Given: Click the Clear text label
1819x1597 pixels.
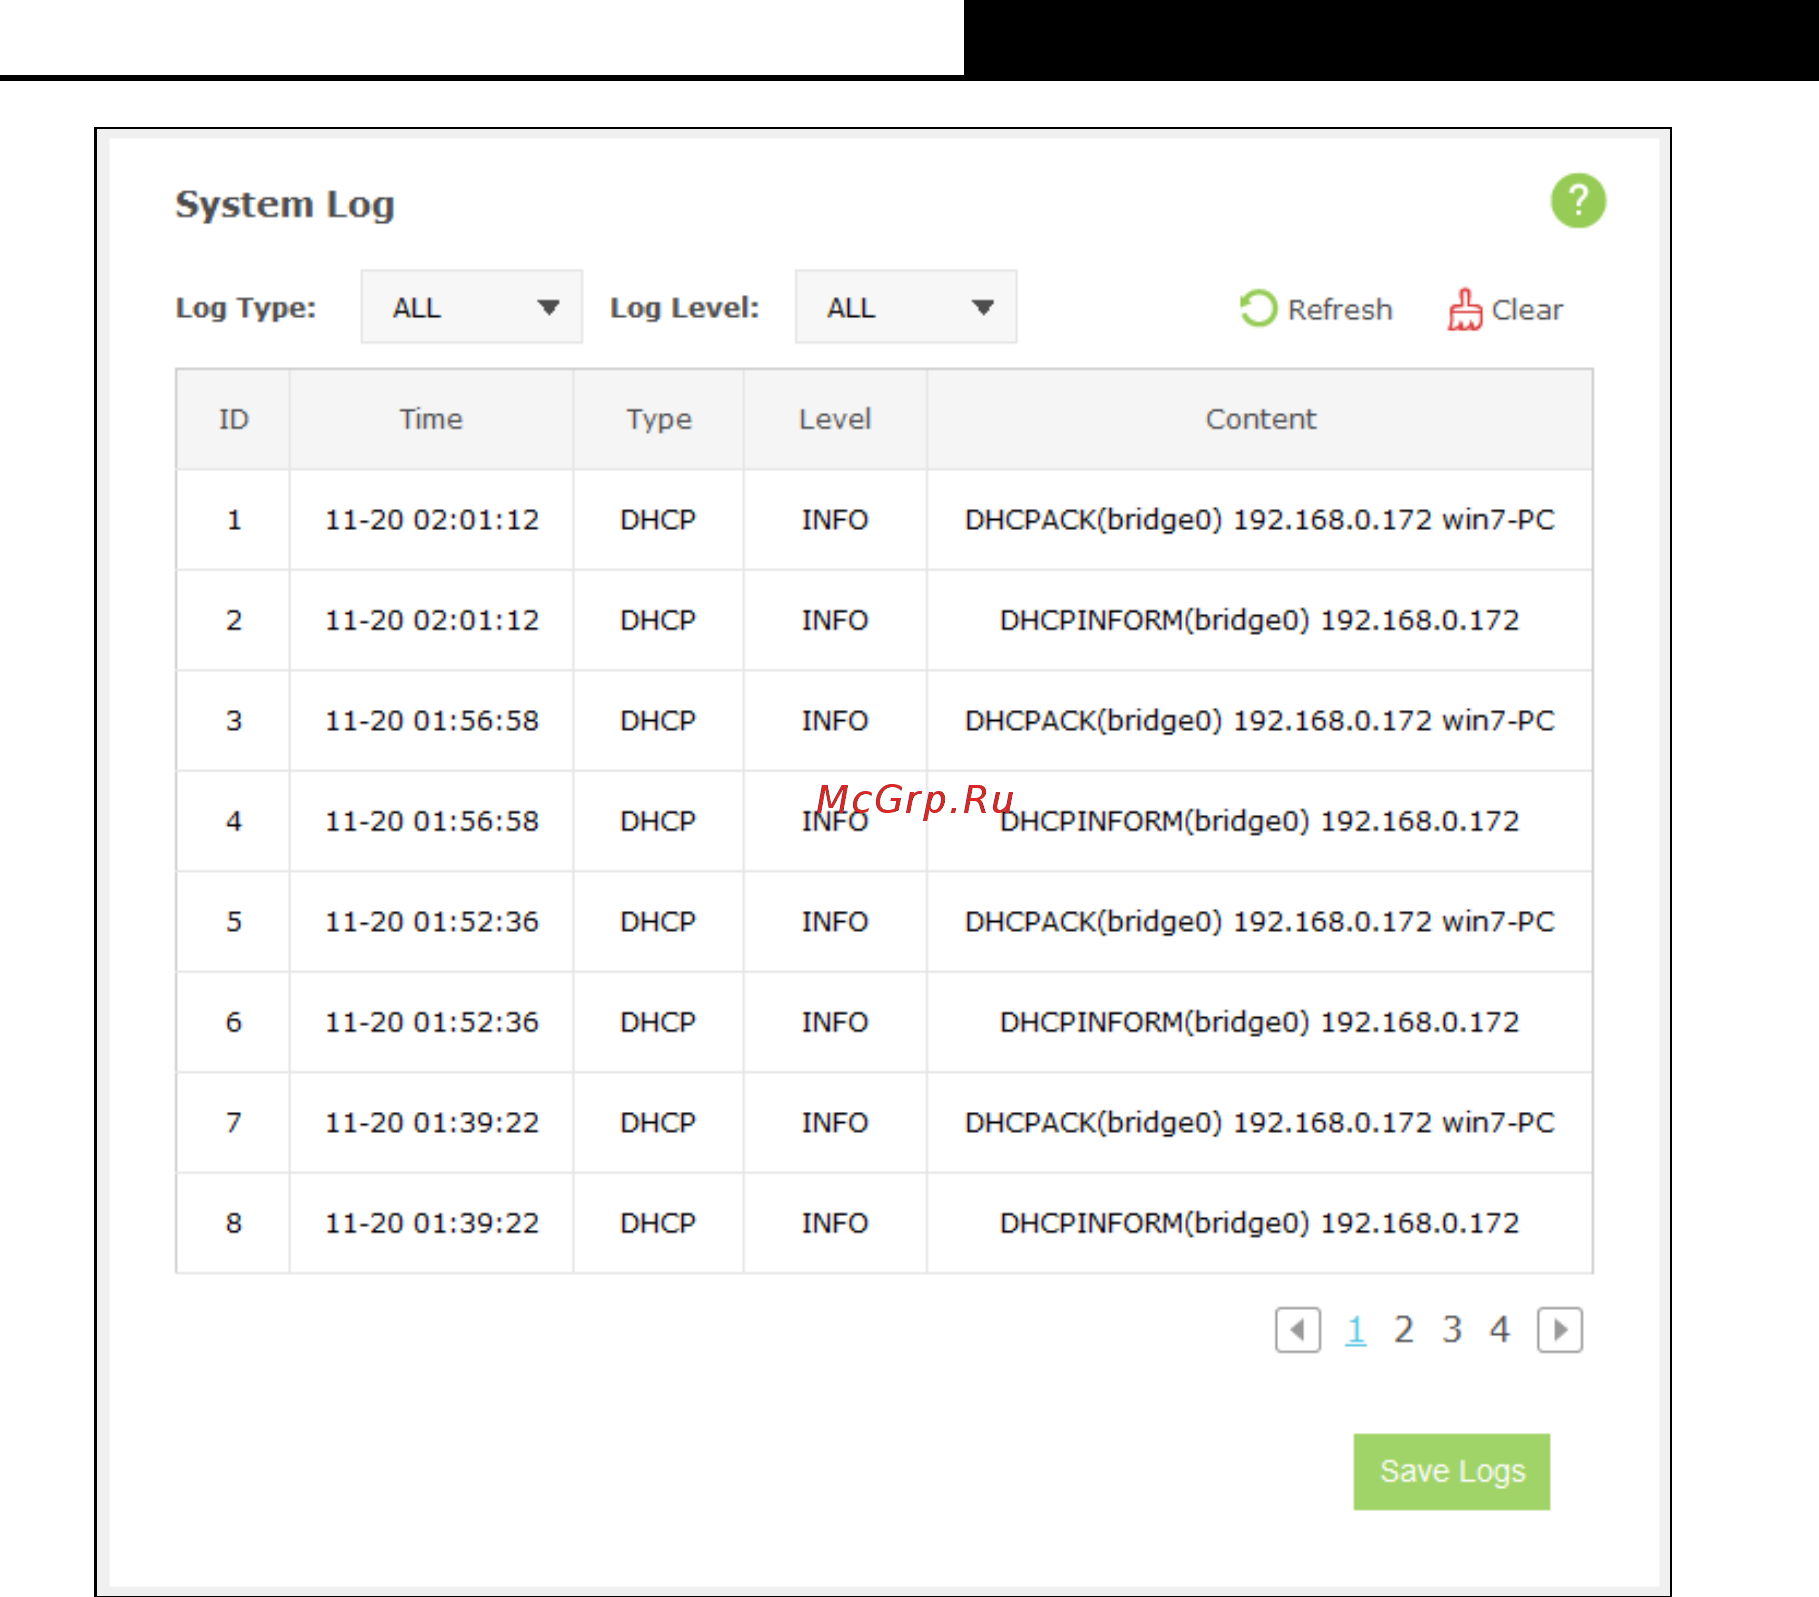Looking at the screenshot, I should pos(1527,310).
